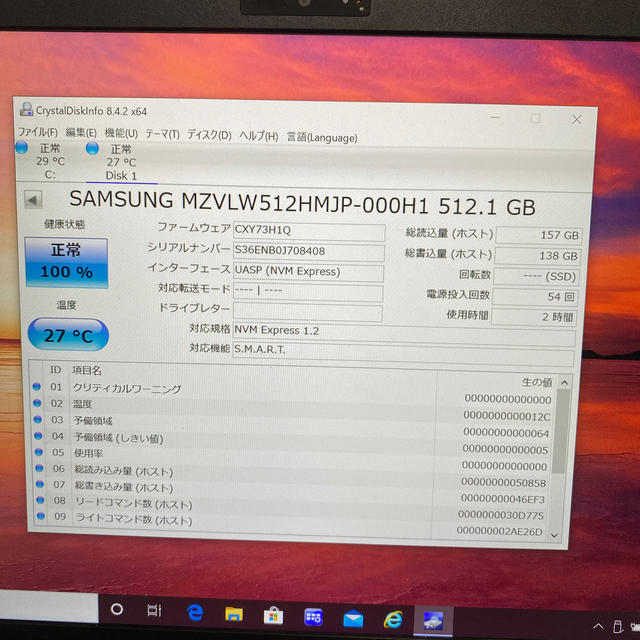Image resolution: width=640 pixels, height=640 pixels.
Task: Select row 06 総読み込み量 (ホスト)
Action: pos(292,475)
